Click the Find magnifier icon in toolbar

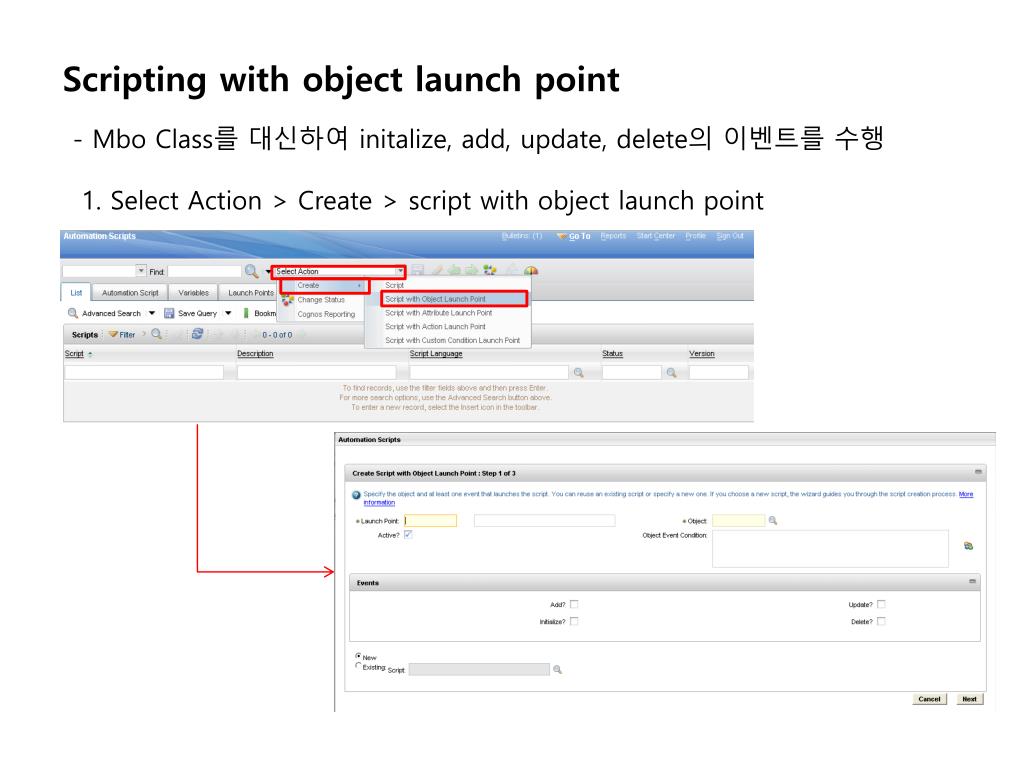(x=251, y=271)
